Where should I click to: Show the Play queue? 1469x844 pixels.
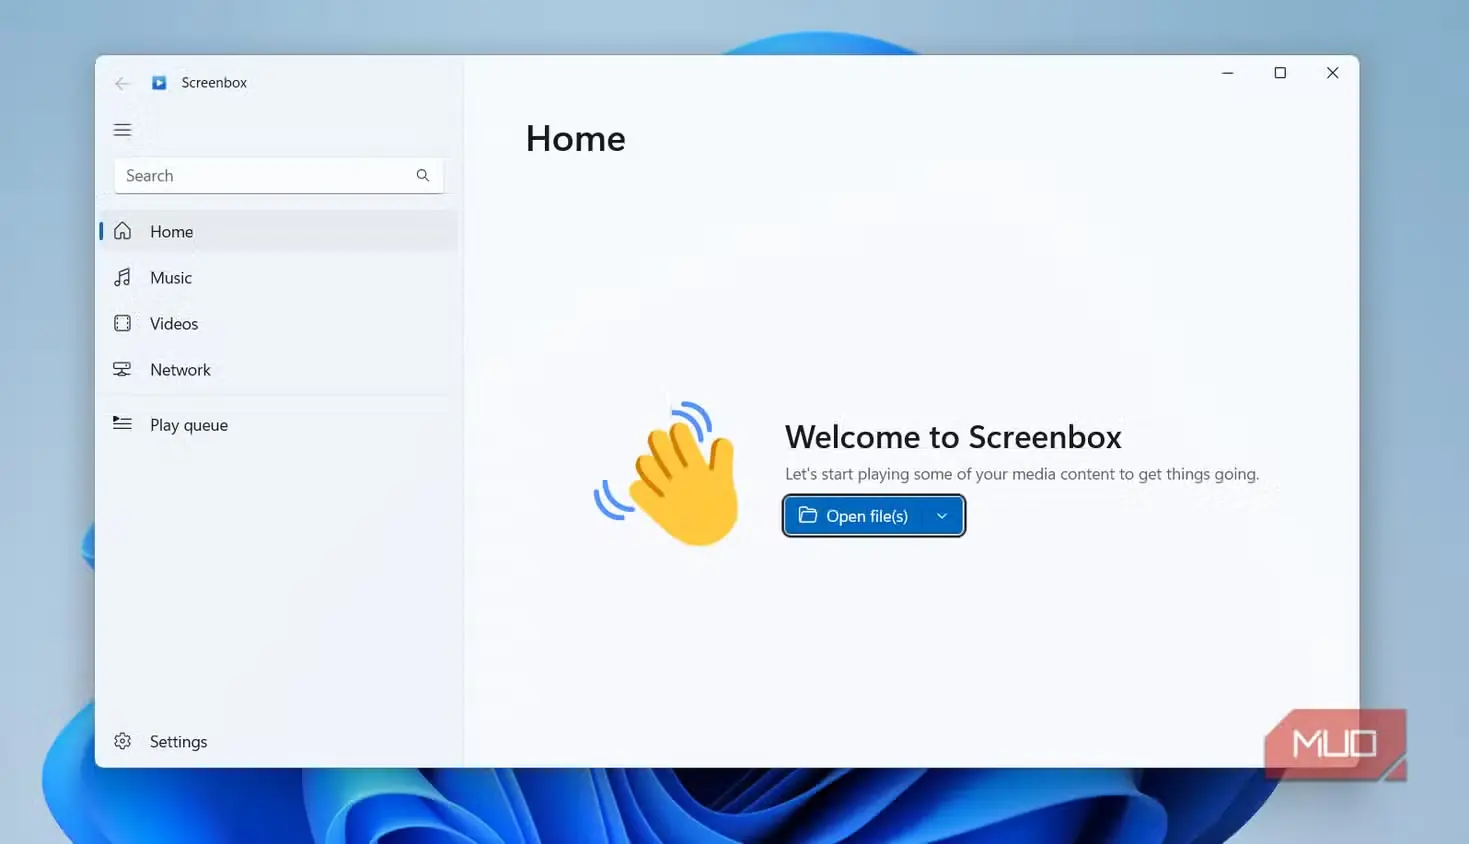(x=279, y=424)
